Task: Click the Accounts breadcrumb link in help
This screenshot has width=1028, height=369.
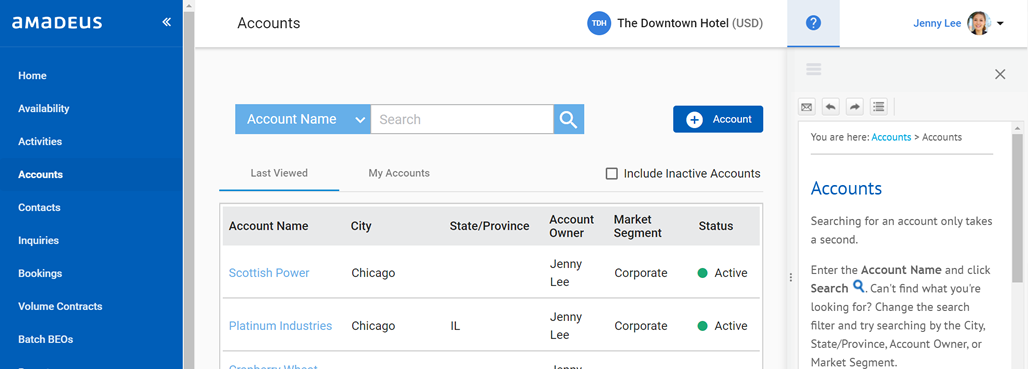Action: 891,137
